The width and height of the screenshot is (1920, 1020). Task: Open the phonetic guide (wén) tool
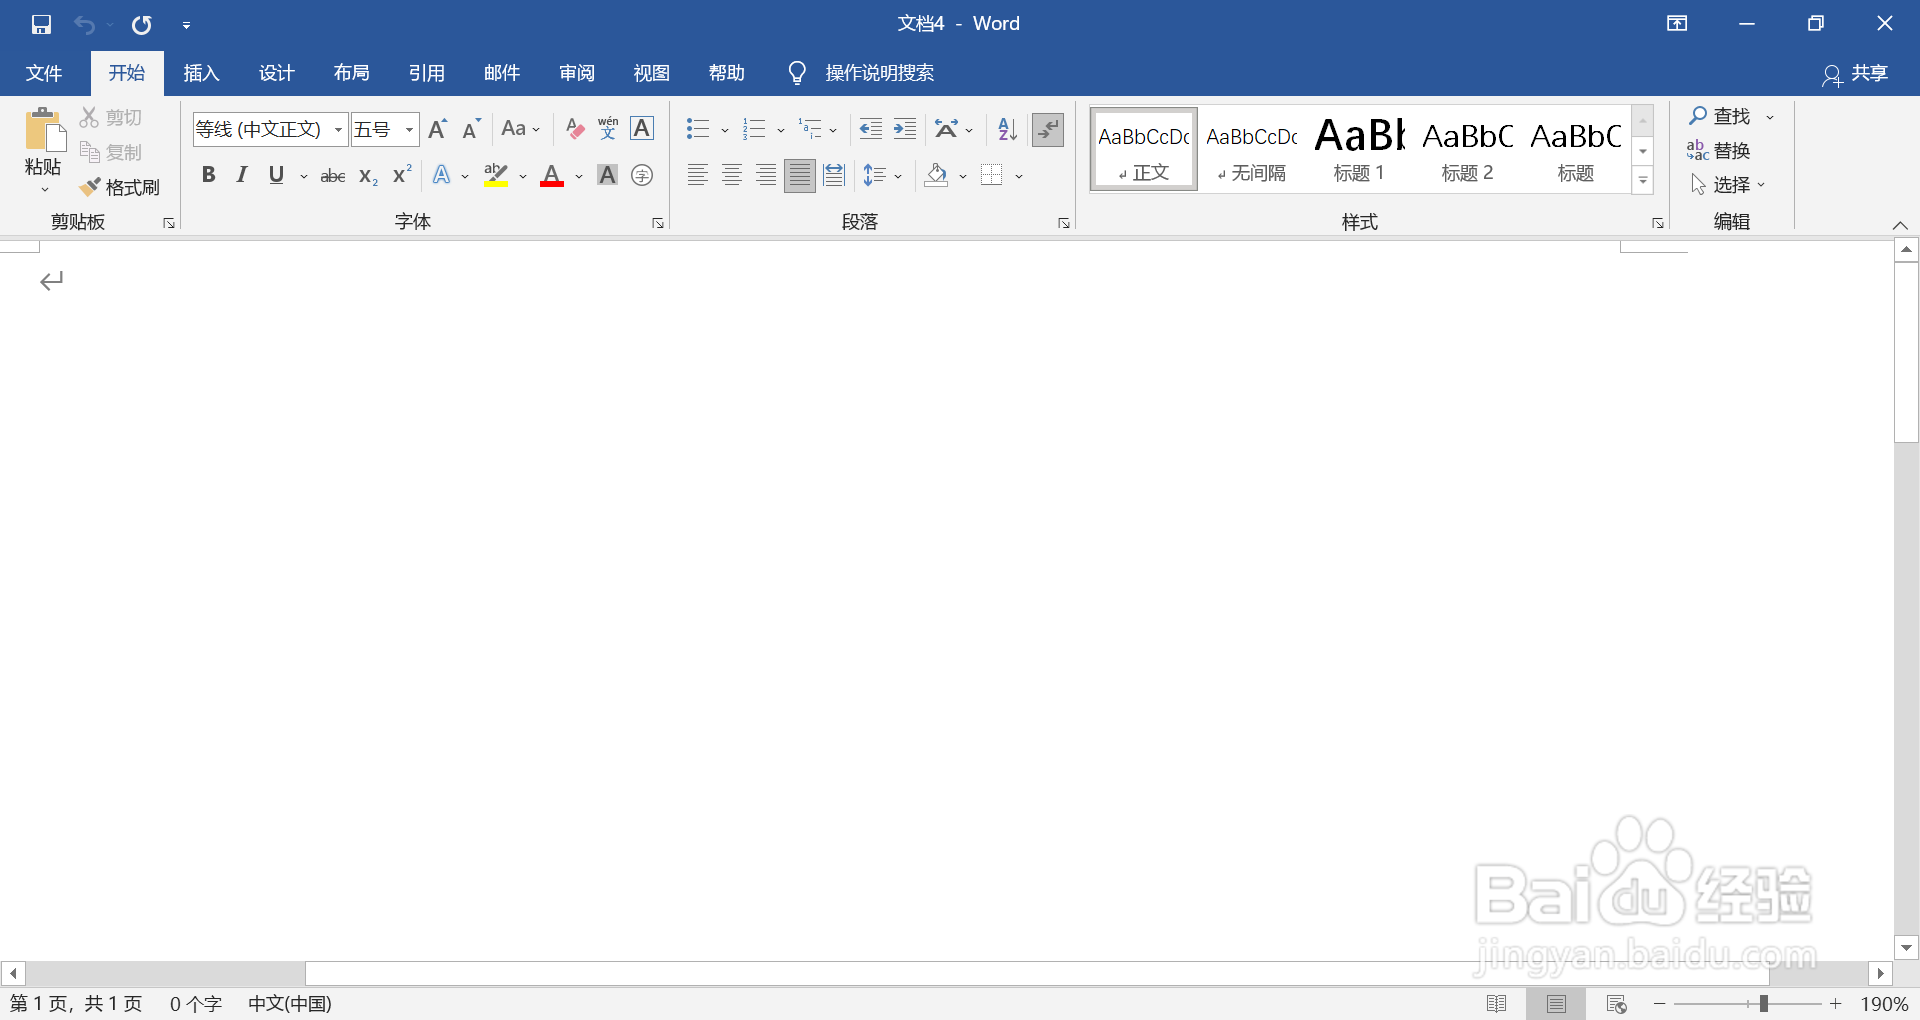[x=608, y=128]
